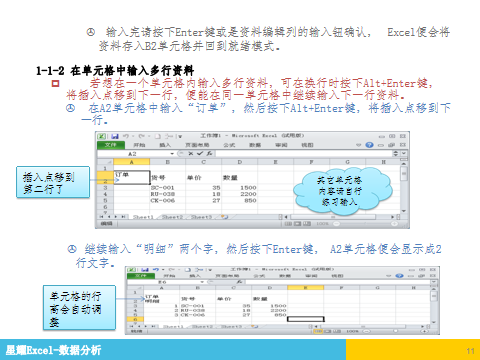The width and height of the screenshot is (480, 360).
Task: Select the cell RU-038 in the A2 window
Action: (x=168, y=194)
